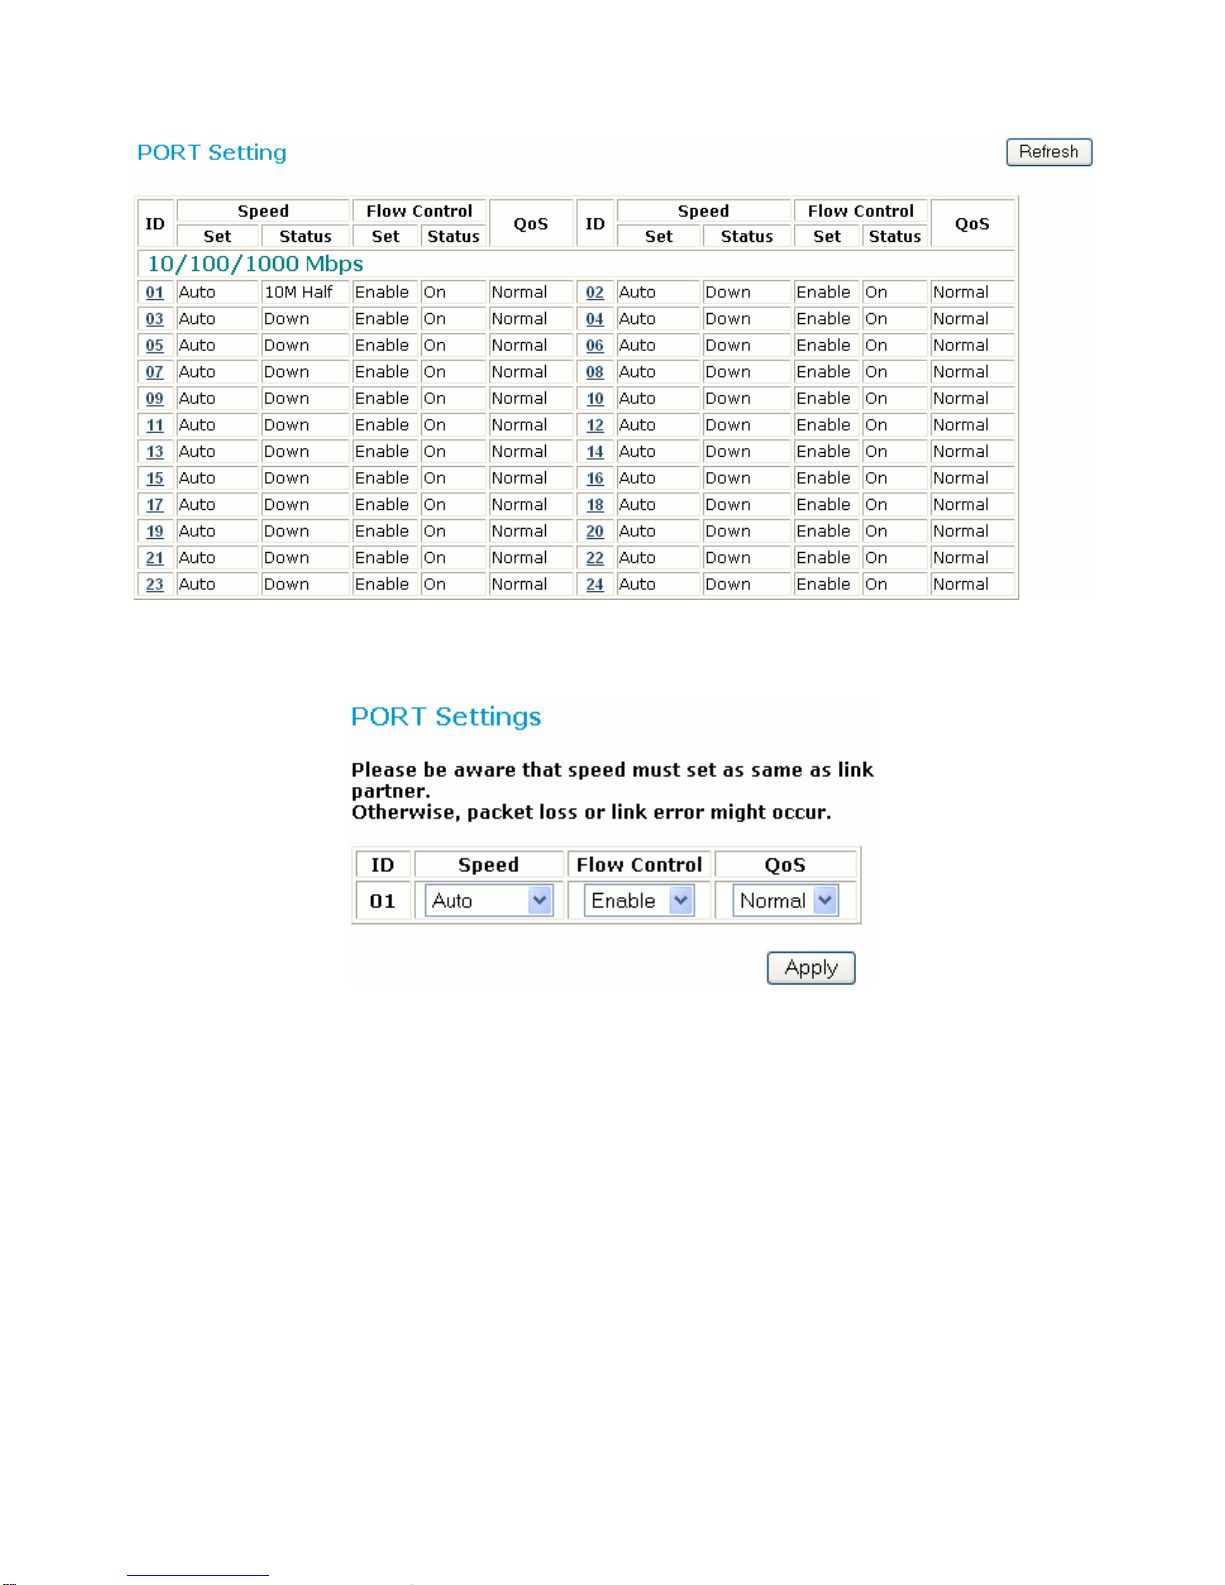Open port 19 link
Screen dimensions: 1225x1585
[155, 532]
